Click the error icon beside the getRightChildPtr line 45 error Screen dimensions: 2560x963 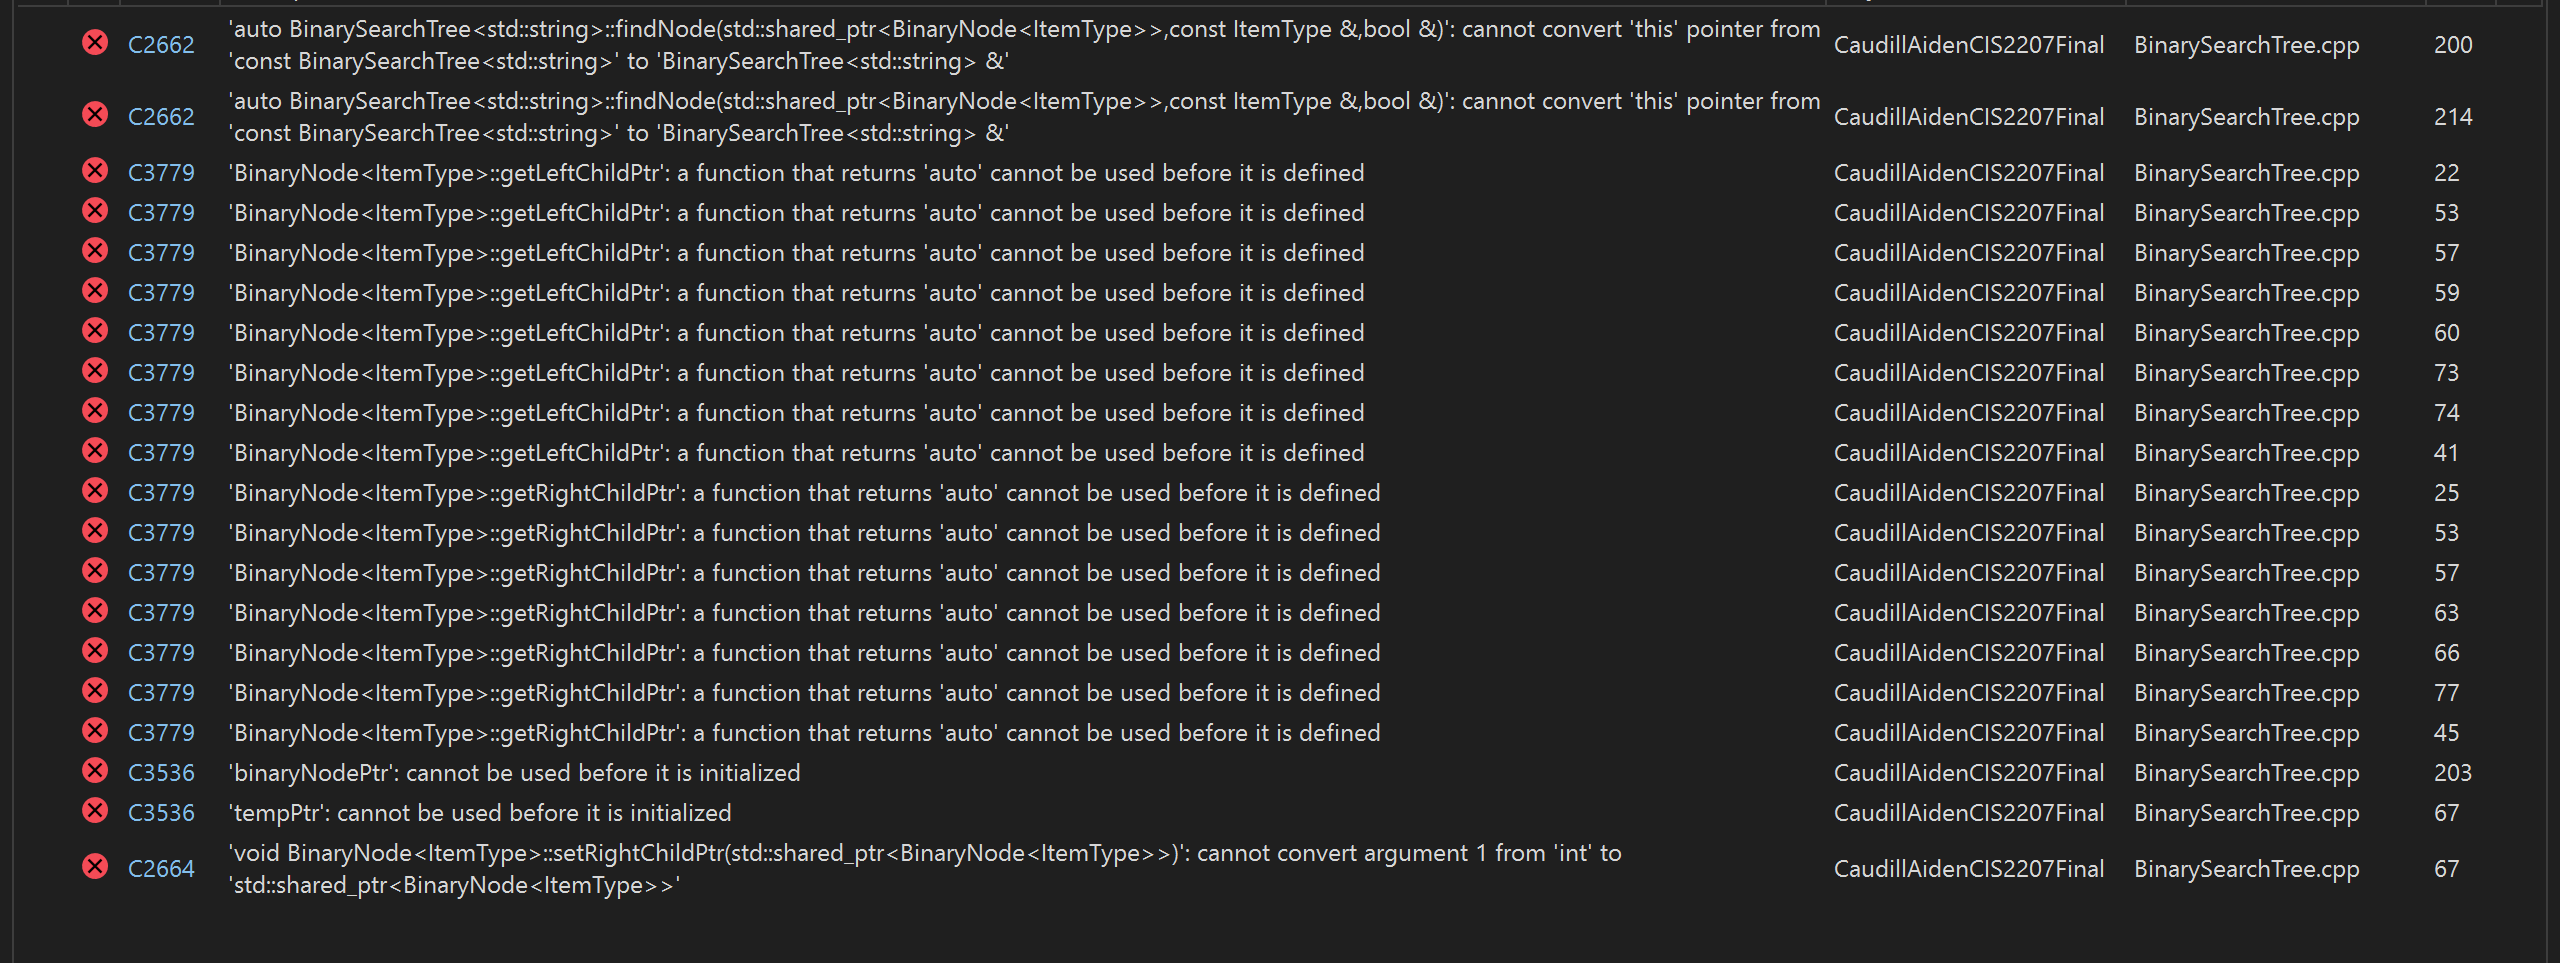coord(95,731)
